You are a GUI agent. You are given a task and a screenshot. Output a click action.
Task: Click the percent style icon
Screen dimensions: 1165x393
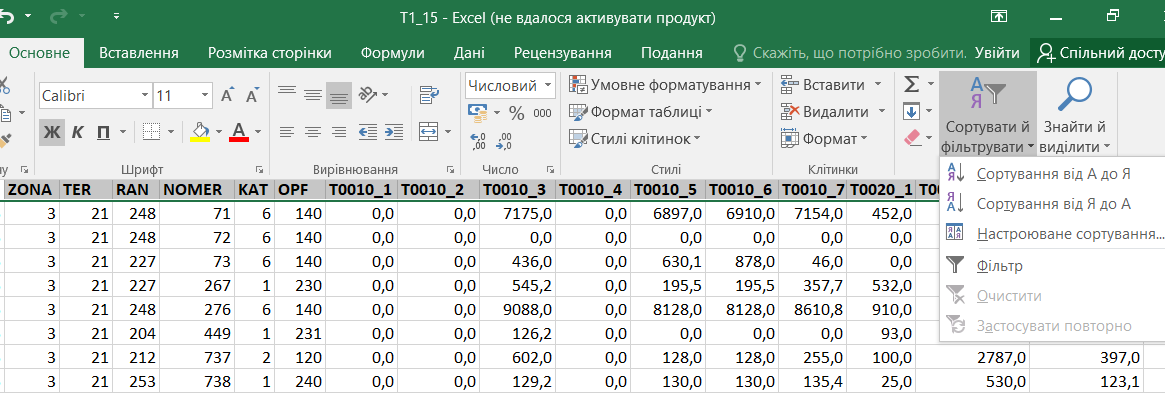pyautogui.click(x=516, y=113)
